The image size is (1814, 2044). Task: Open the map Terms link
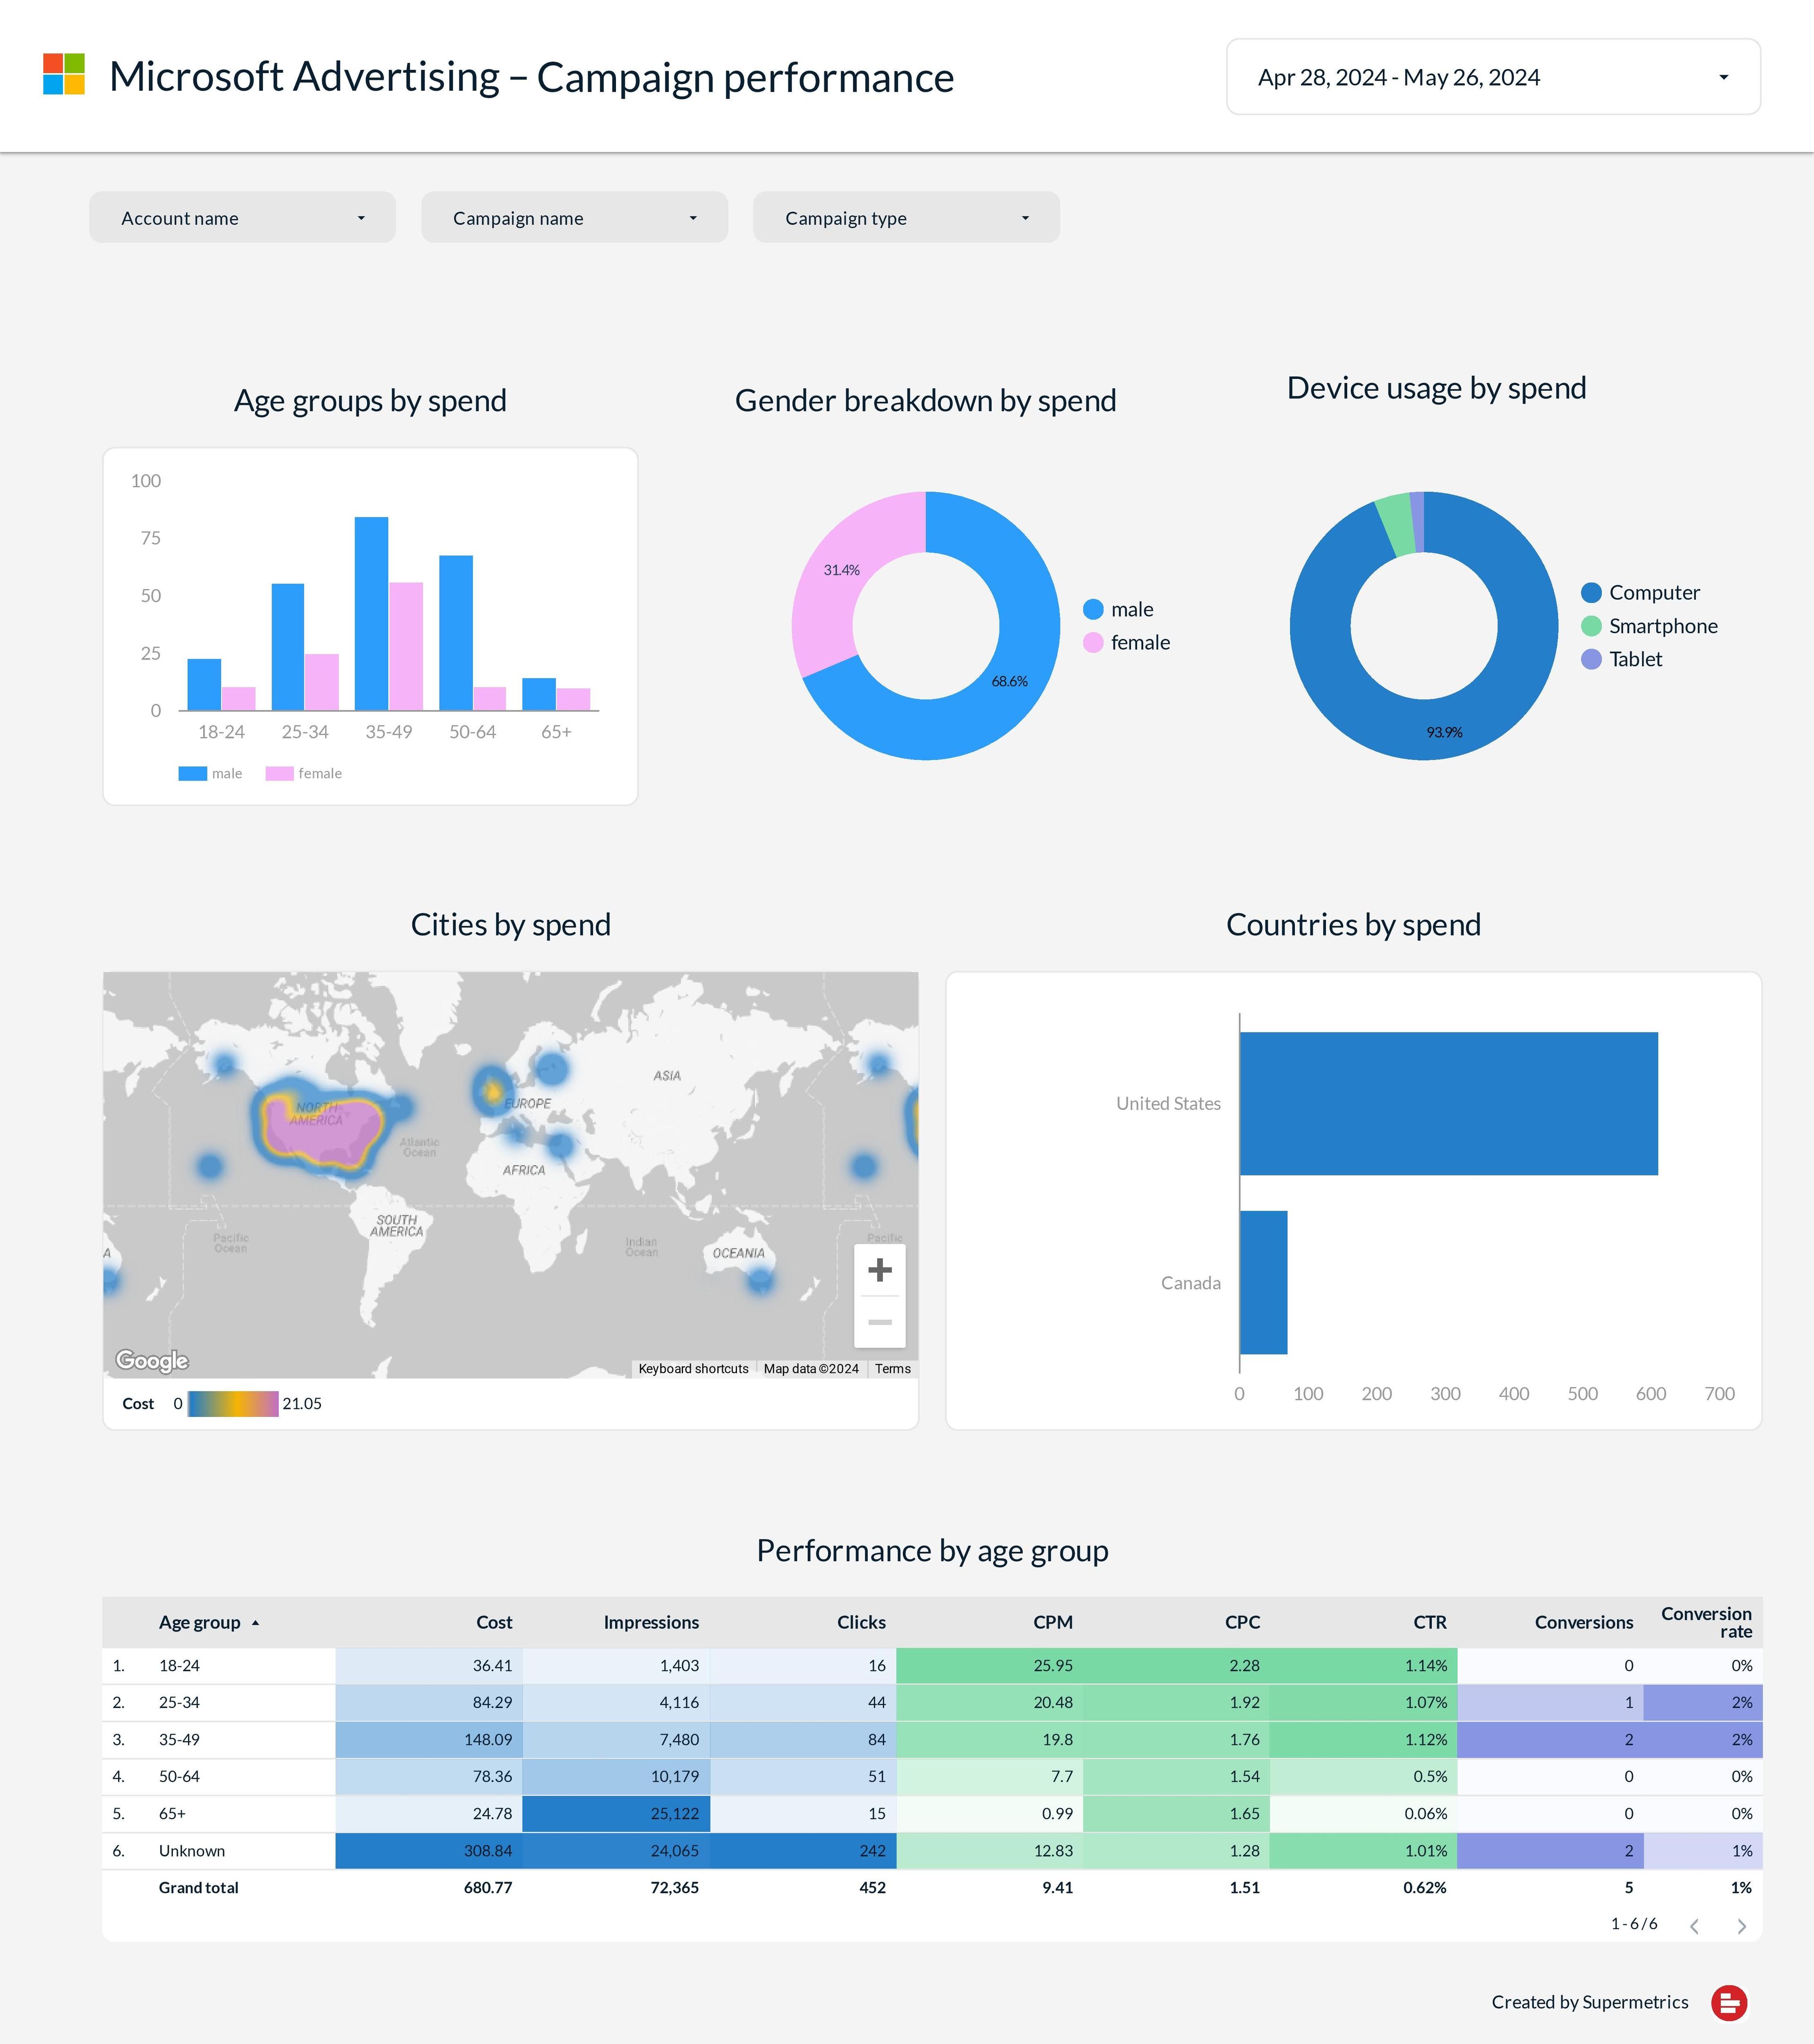[x=892, y=1368]
